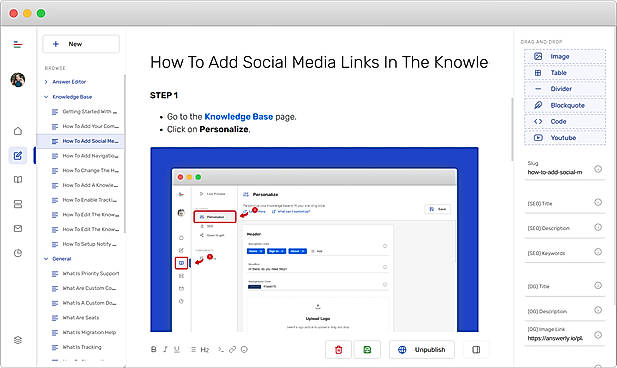Open the analytics pie chart icon

coord(18,253)
